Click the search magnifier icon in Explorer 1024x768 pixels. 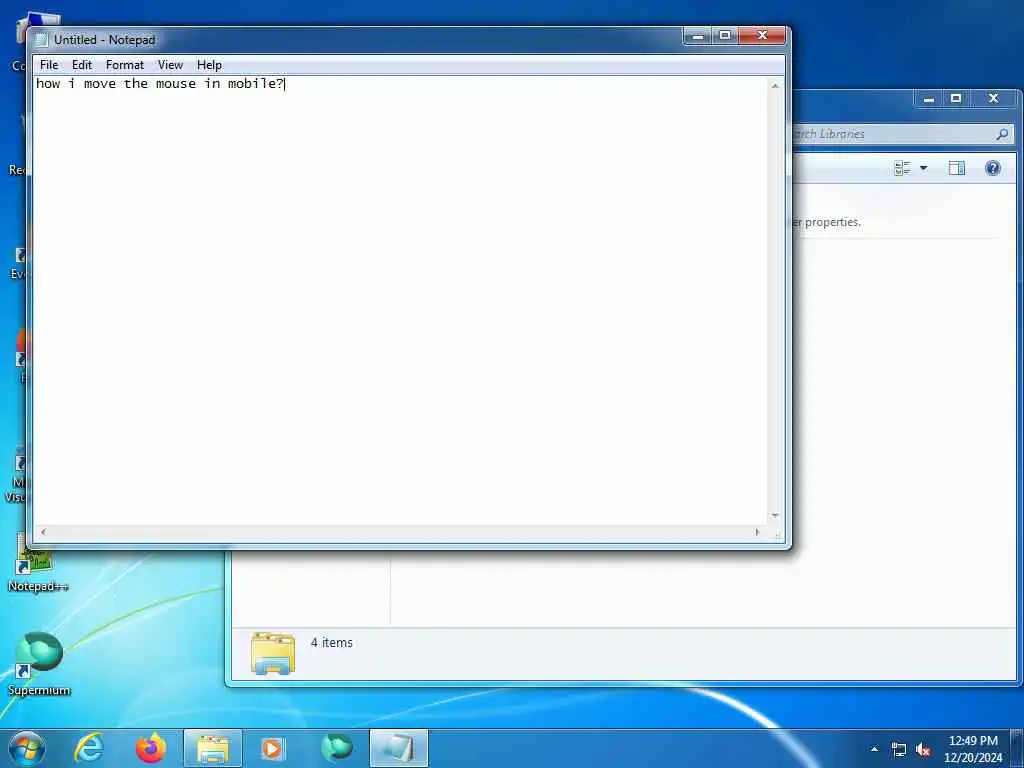click(1002, 134)
